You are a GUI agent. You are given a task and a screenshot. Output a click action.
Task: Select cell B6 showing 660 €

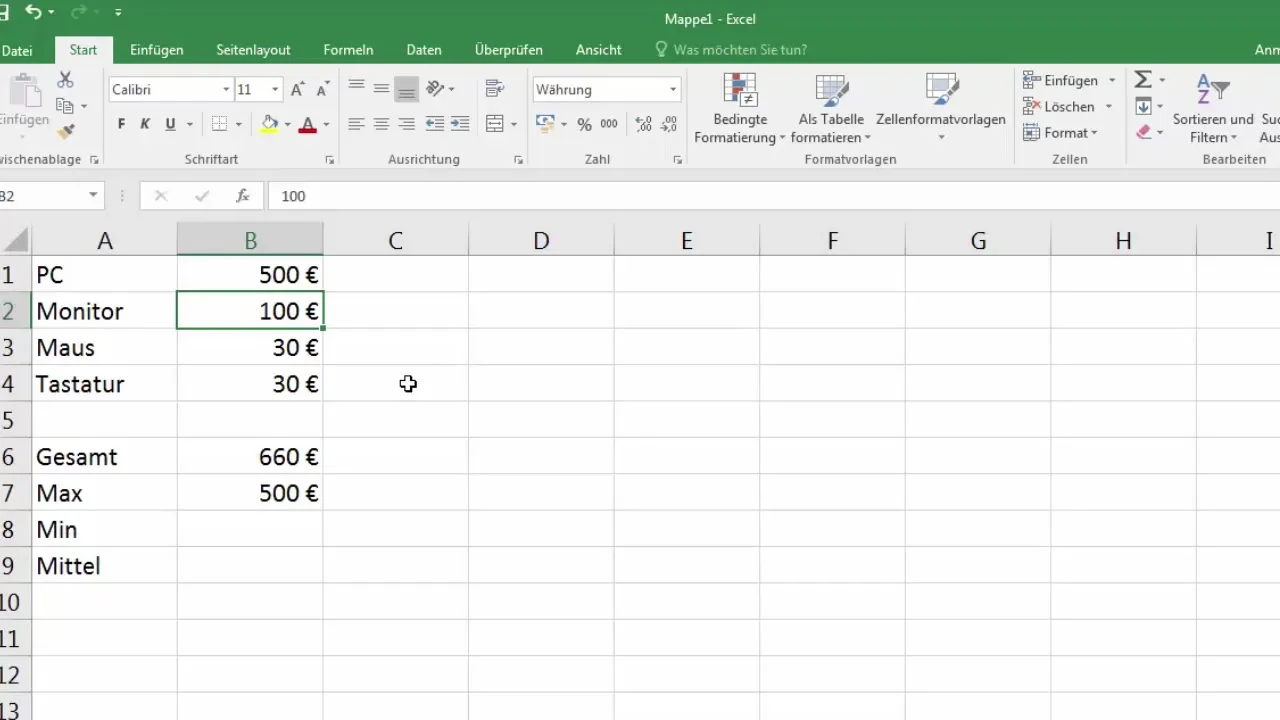(250, 457)
